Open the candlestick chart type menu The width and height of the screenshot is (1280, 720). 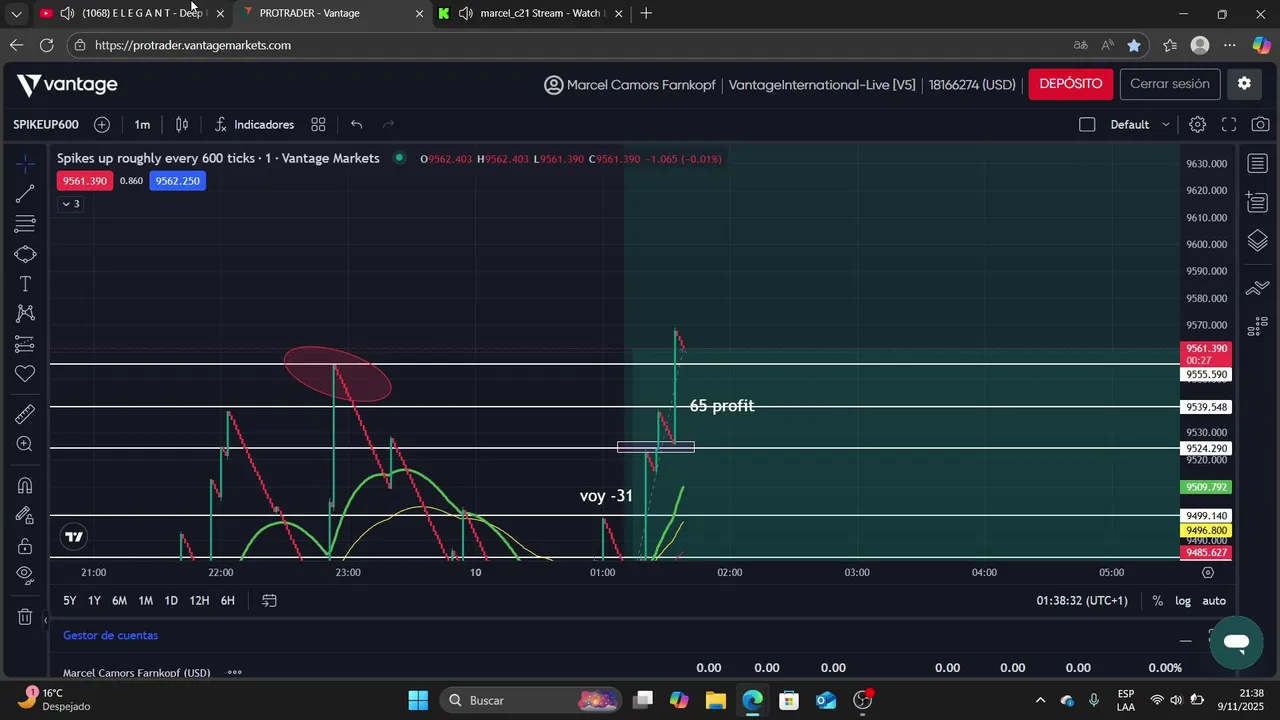click(182, 125)
